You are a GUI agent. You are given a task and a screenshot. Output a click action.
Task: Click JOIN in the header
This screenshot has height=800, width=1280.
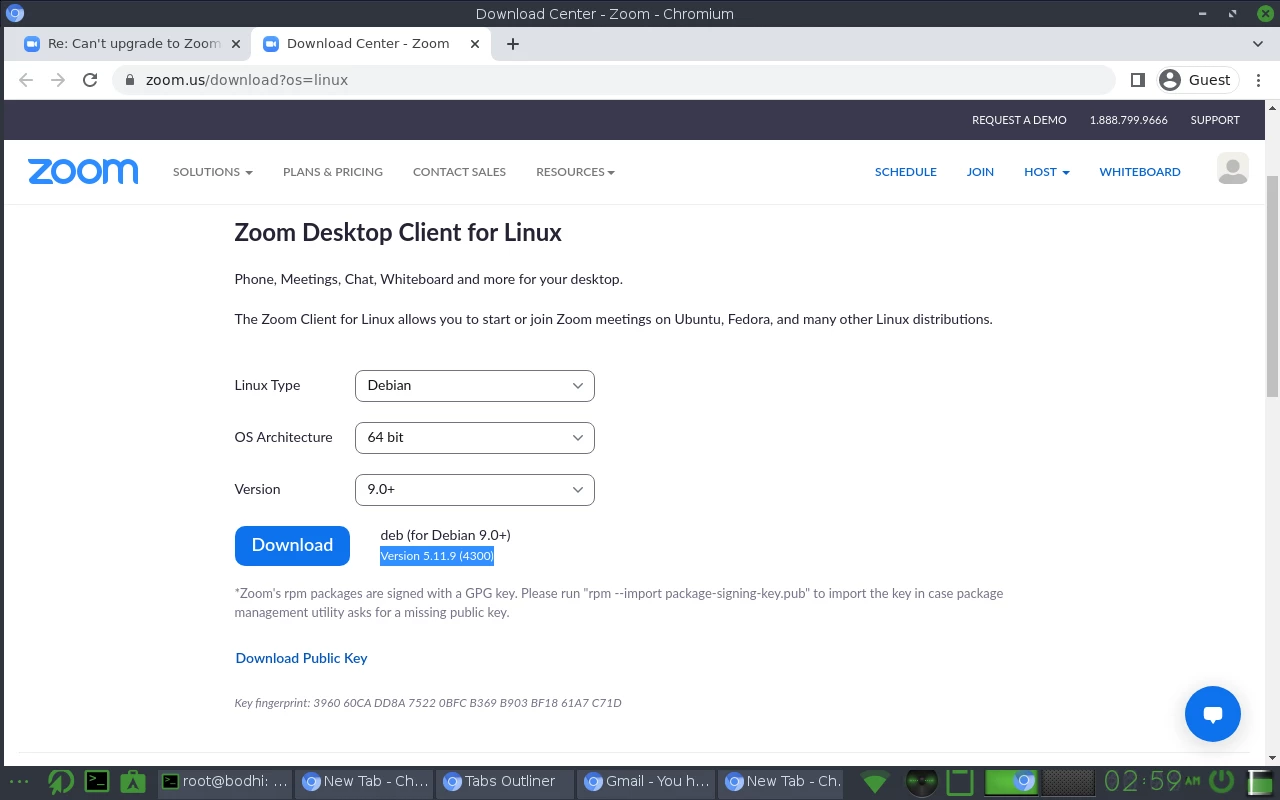980,172
